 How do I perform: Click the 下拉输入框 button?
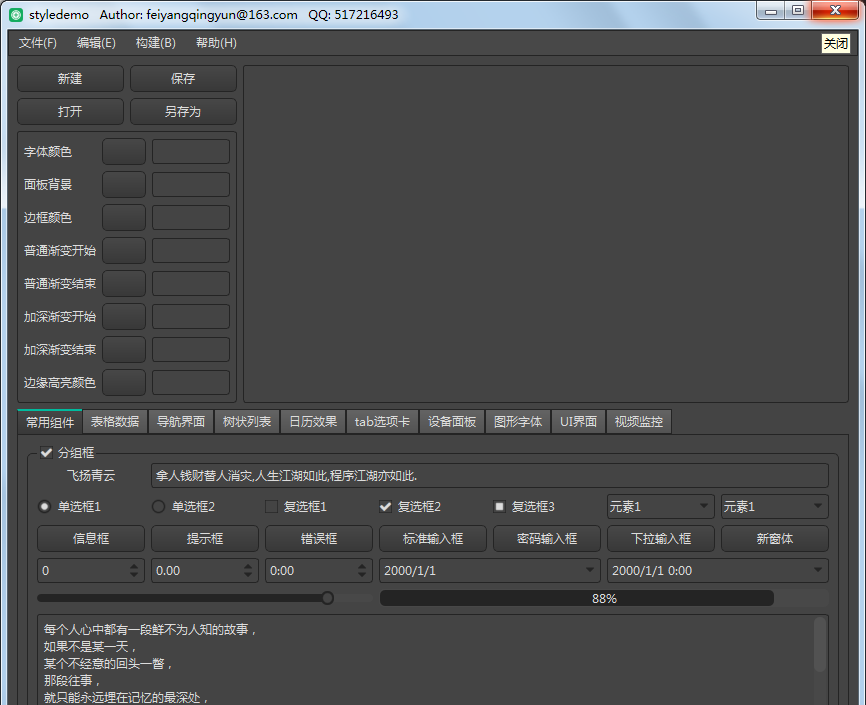click(x=661, y=539)
